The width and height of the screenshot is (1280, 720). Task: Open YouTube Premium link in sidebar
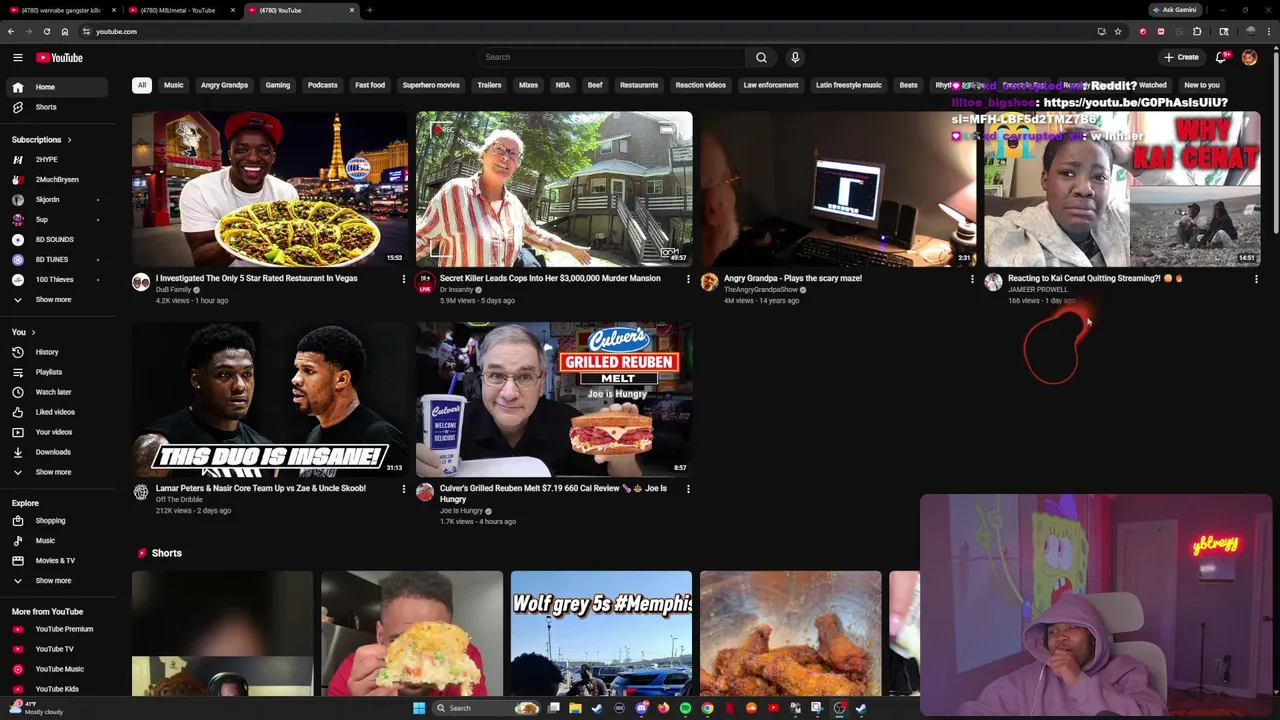click(x=57, y=629)
